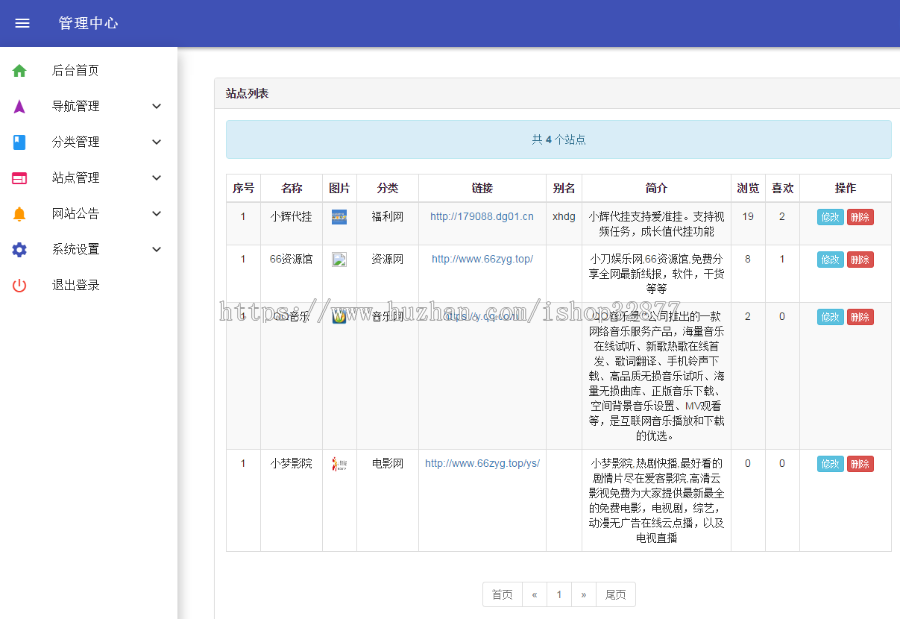900x619 pixels.
Task: Click 修改 button for 小辉代挂
Action: pos(830,217)
